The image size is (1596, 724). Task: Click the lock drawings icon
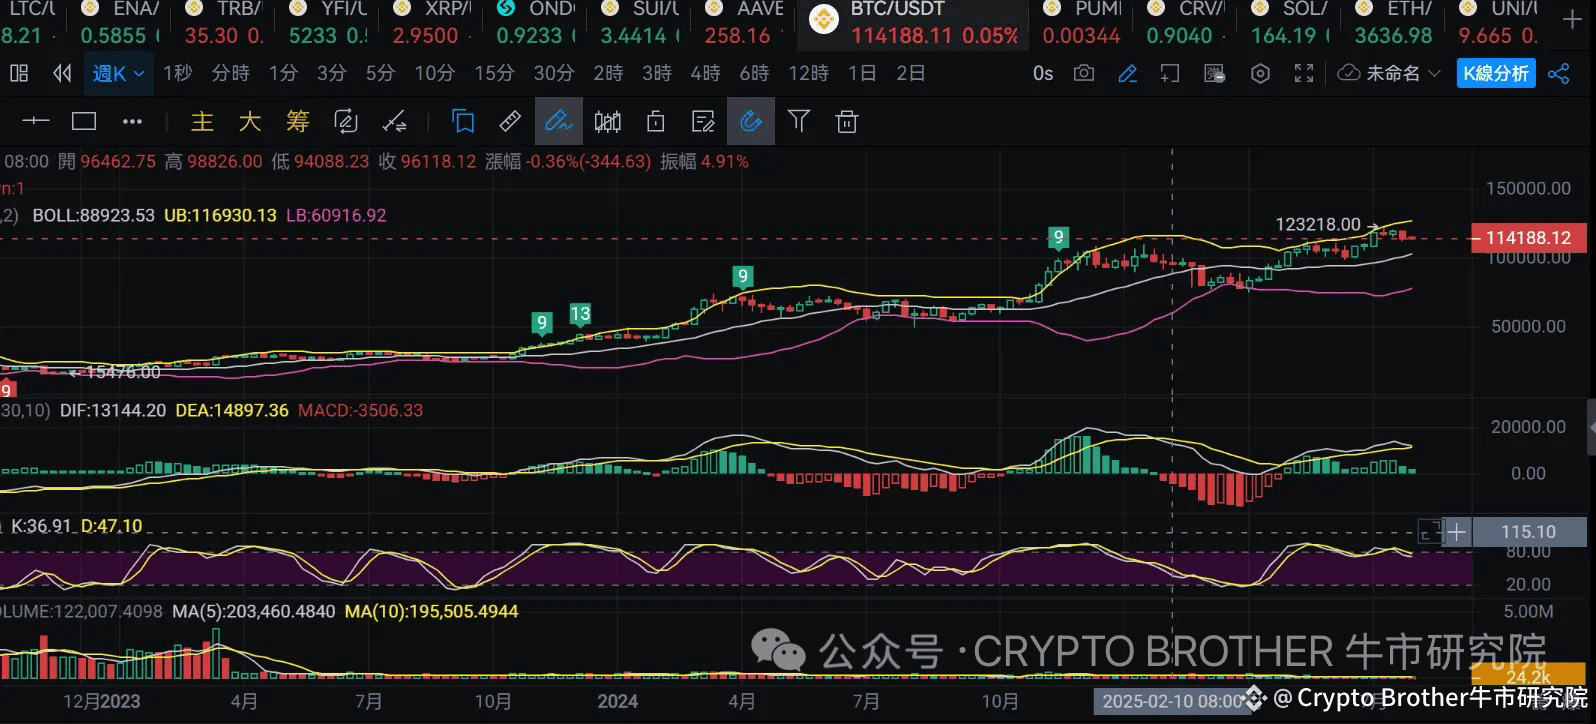655,121
